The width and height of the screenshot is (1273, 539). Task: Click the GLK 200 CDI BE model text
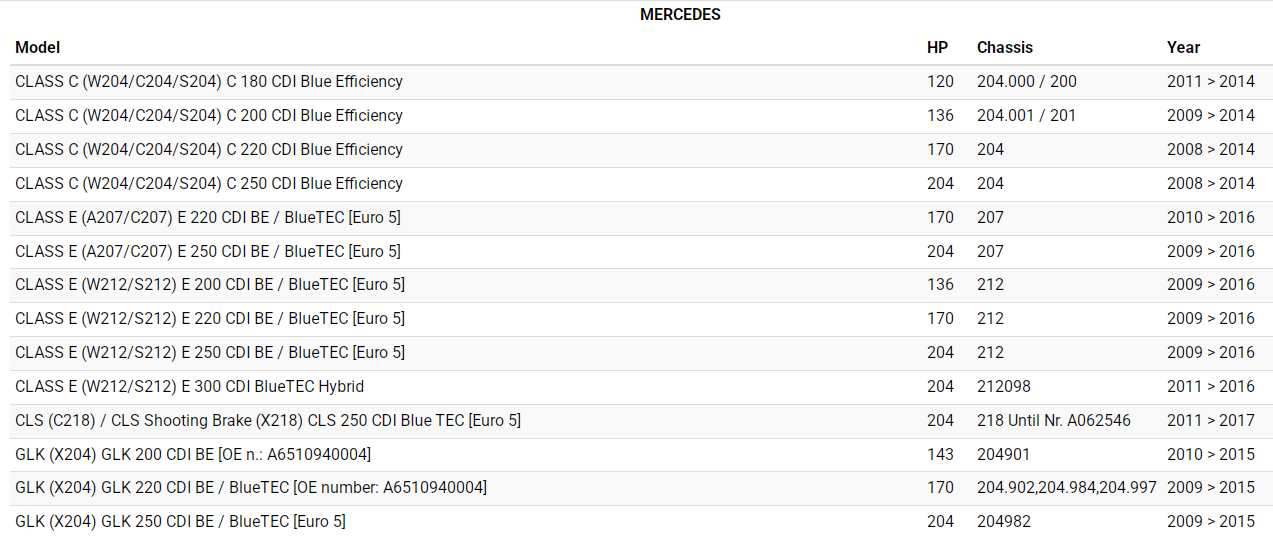coord(193,454)
